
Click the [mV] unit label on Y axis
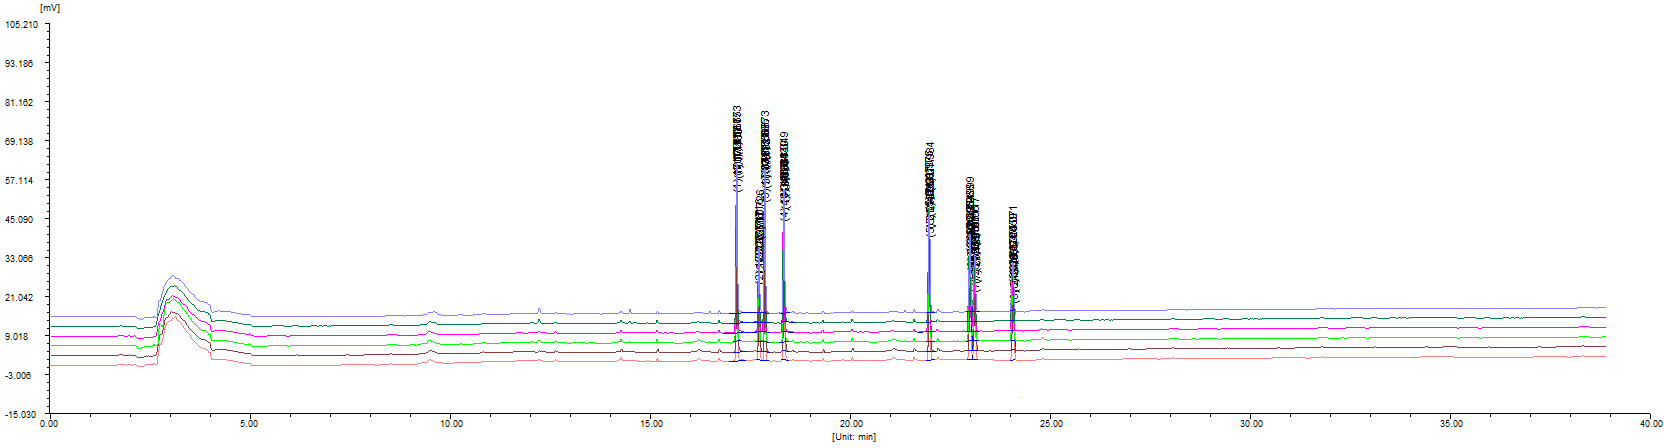point(49,8)
